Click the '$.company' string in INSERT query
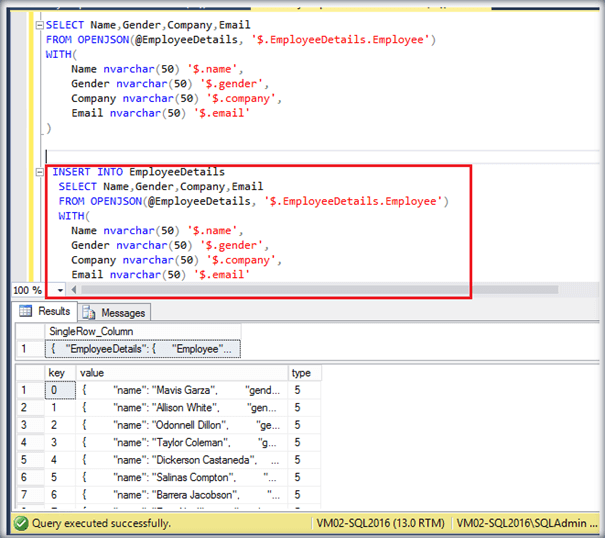The width and height of the screenshot is (605, 538). coord(241,261)
